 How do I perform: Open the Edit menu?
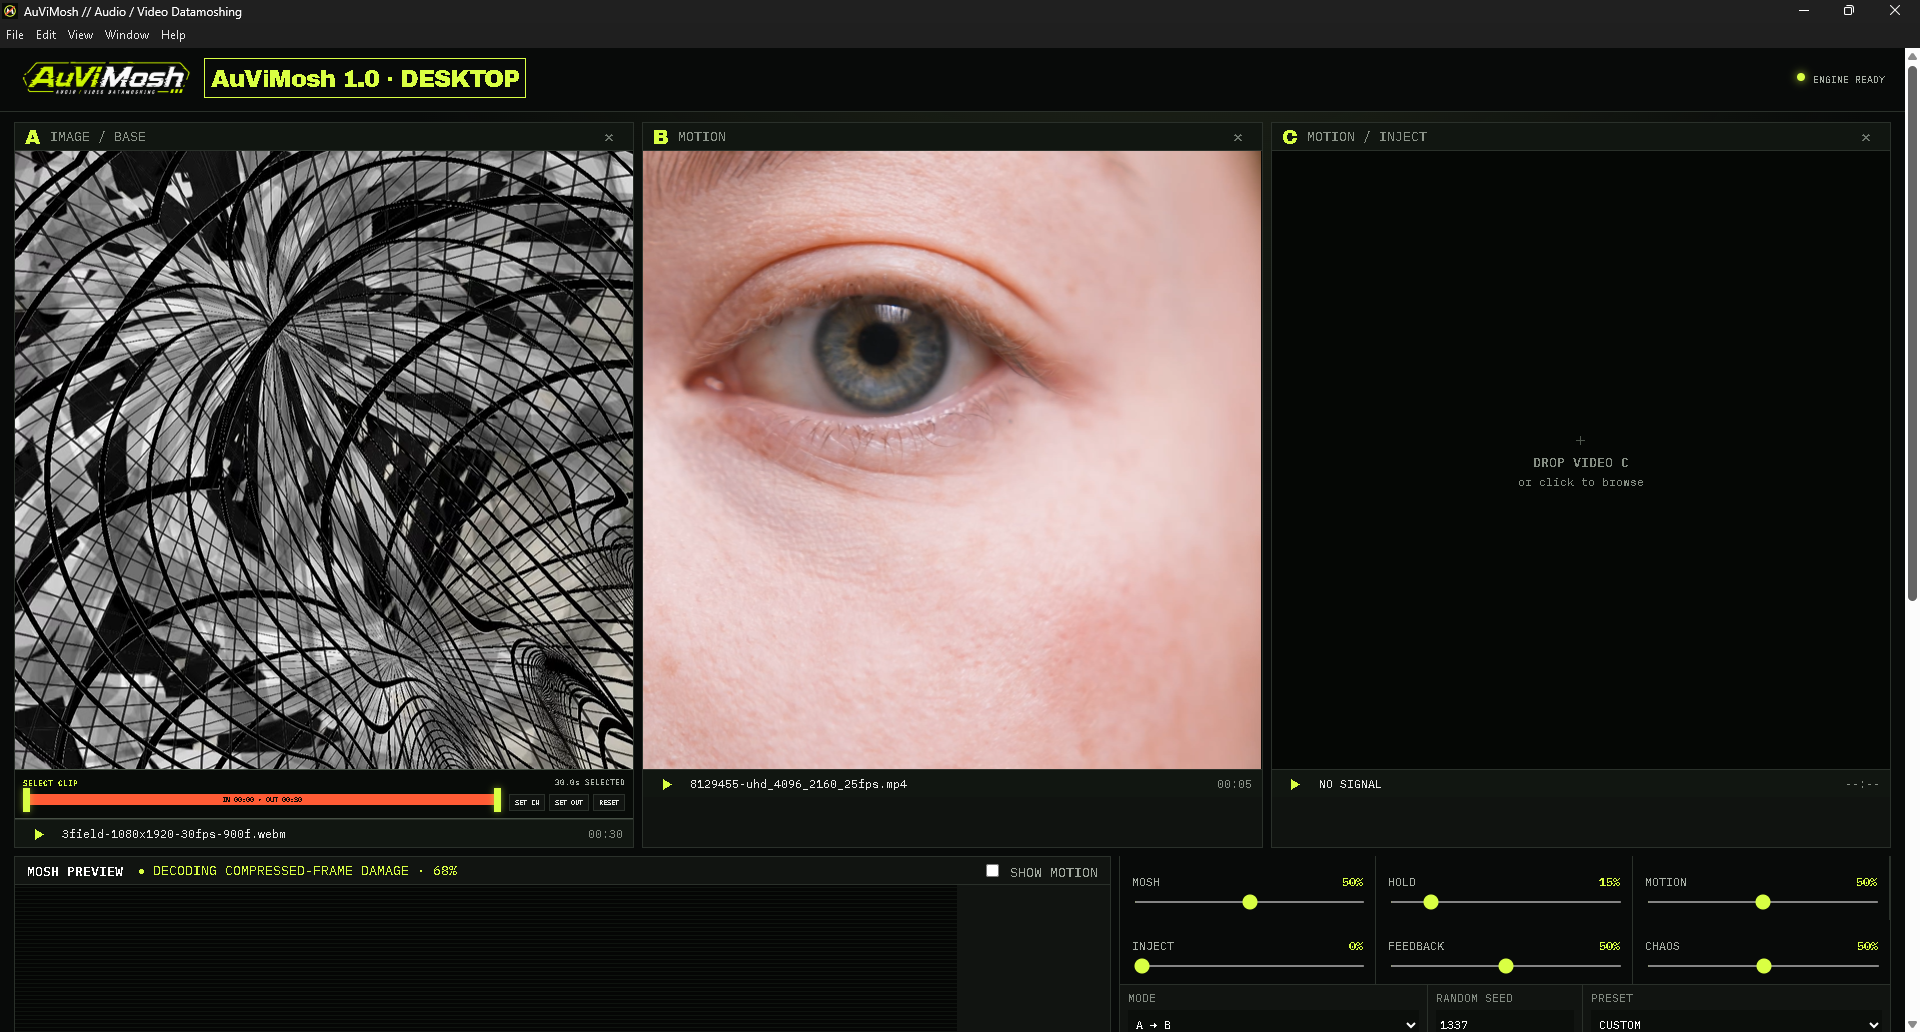pyautogui.click(x=46, y=35)
